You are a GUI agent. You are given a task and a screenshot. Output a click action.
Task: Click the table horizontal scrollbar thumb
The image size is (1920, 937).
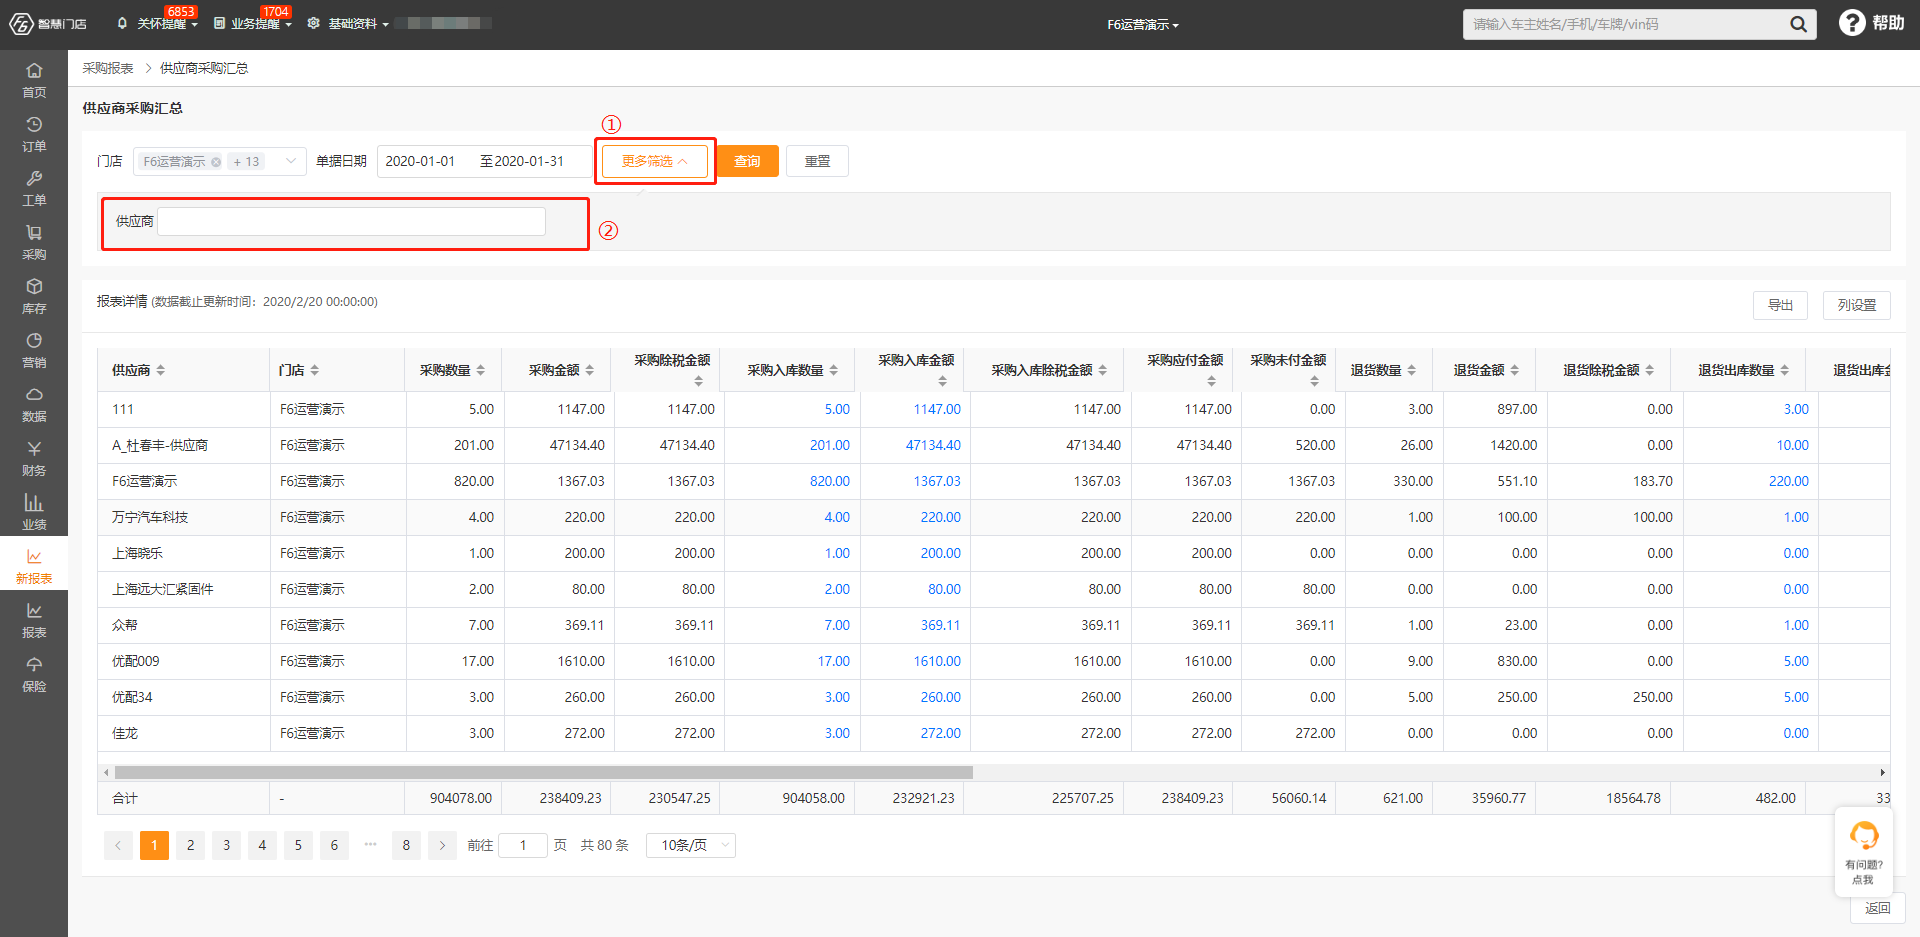(543, 772)
